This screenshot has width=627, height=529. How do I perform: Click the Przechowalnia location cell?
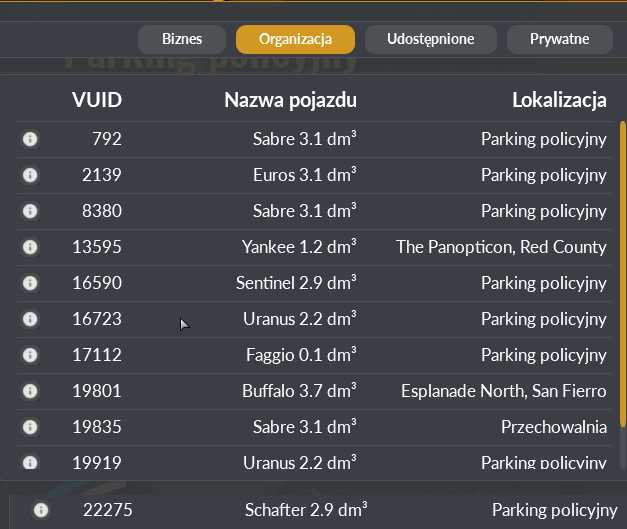coord(554,427)
